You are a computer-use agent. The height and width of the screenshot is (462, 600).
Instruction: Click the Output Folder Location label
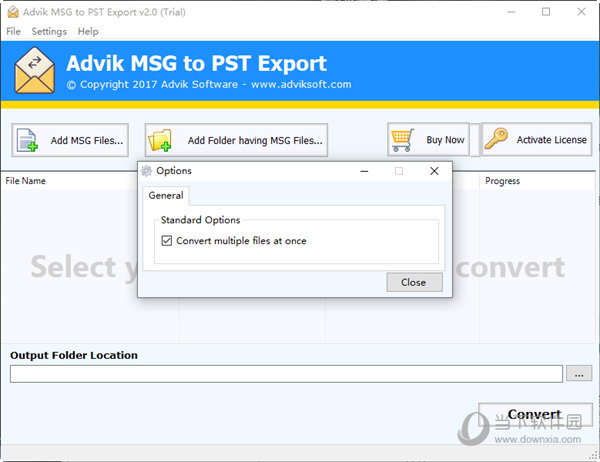point(74,355)
